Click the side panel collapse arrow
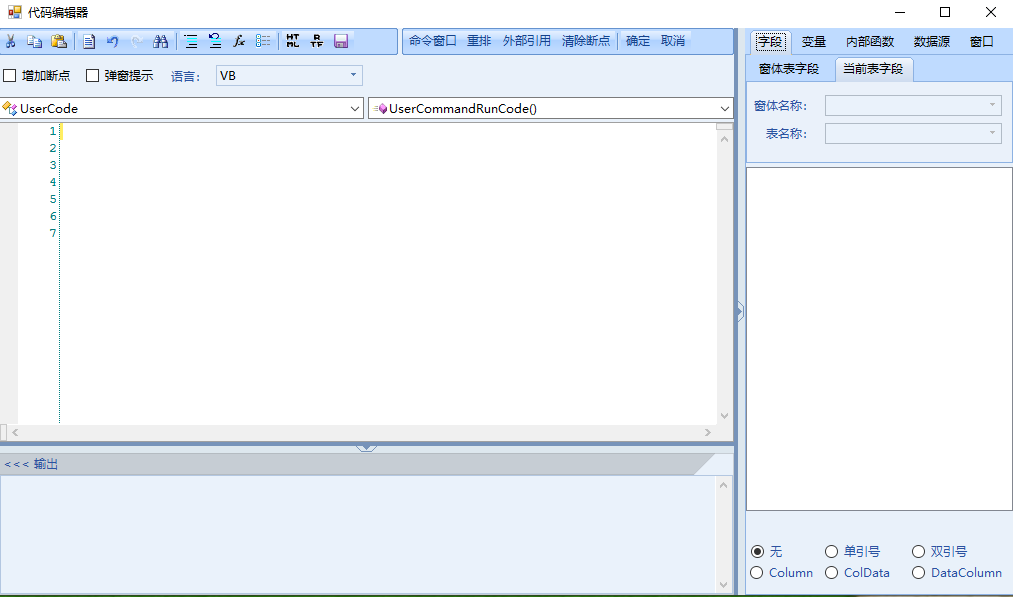The height and width of the screenshot is (597, 1013). click(740, 312)
